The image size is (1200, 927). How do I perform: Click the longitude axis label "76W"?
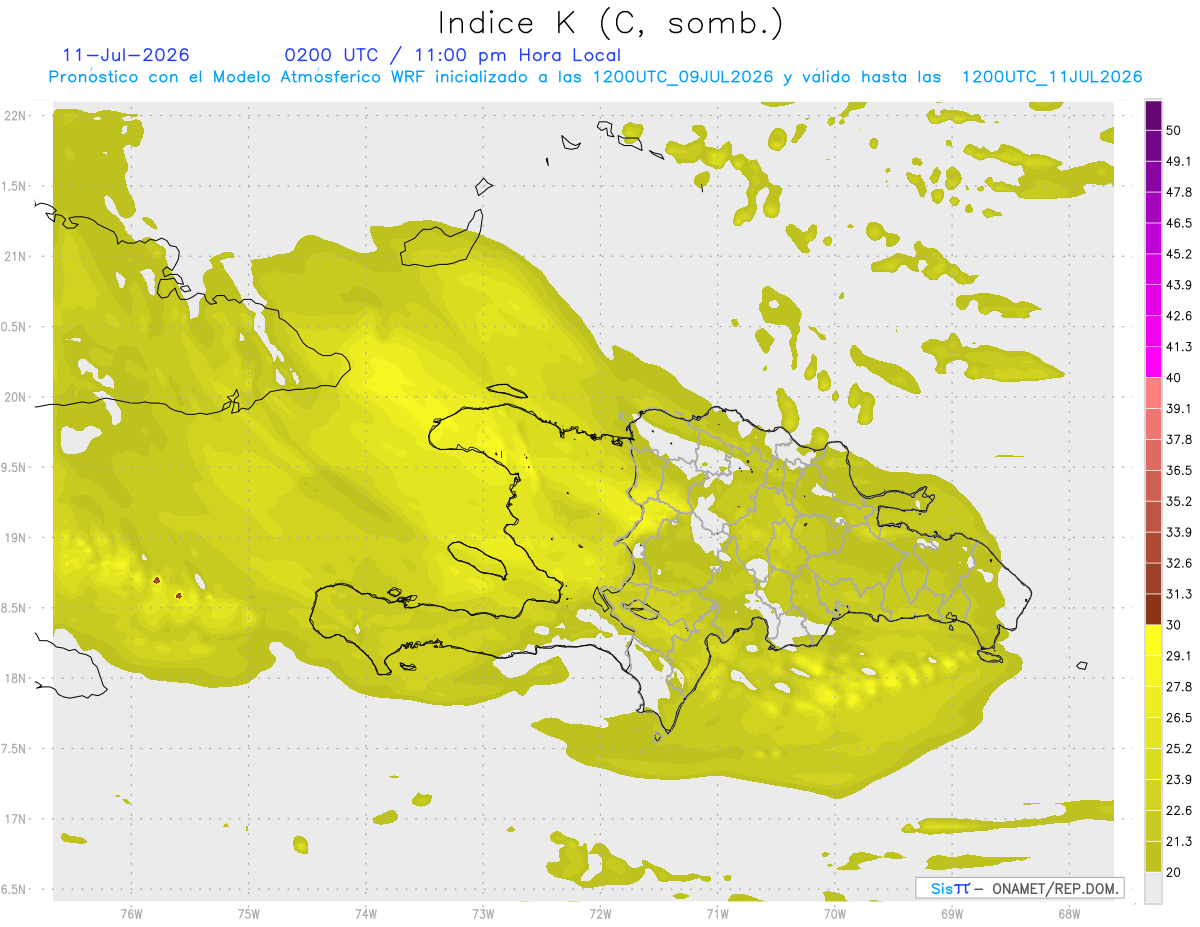tap(131, 914)
